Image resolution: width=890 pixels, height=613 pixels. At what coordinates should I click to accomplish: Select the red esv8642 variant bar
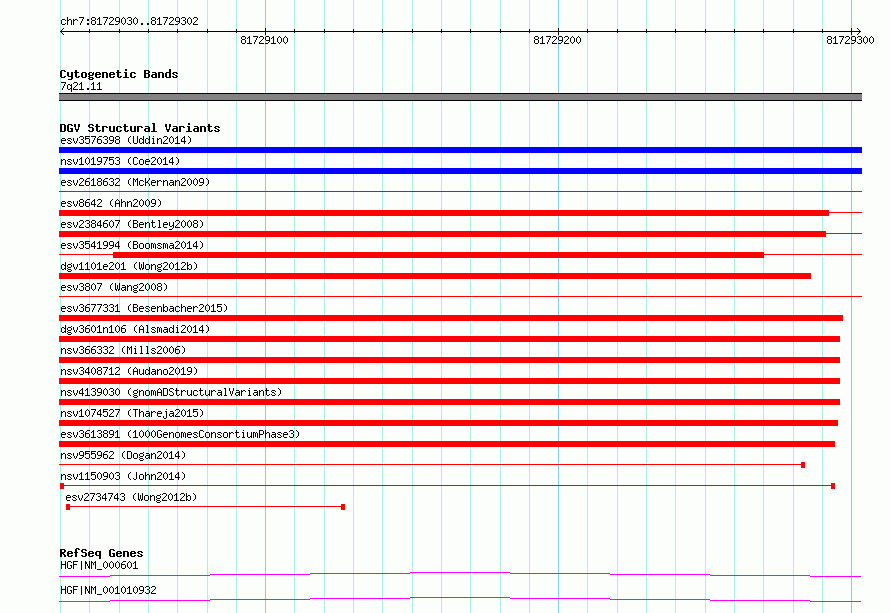[444, 213]
